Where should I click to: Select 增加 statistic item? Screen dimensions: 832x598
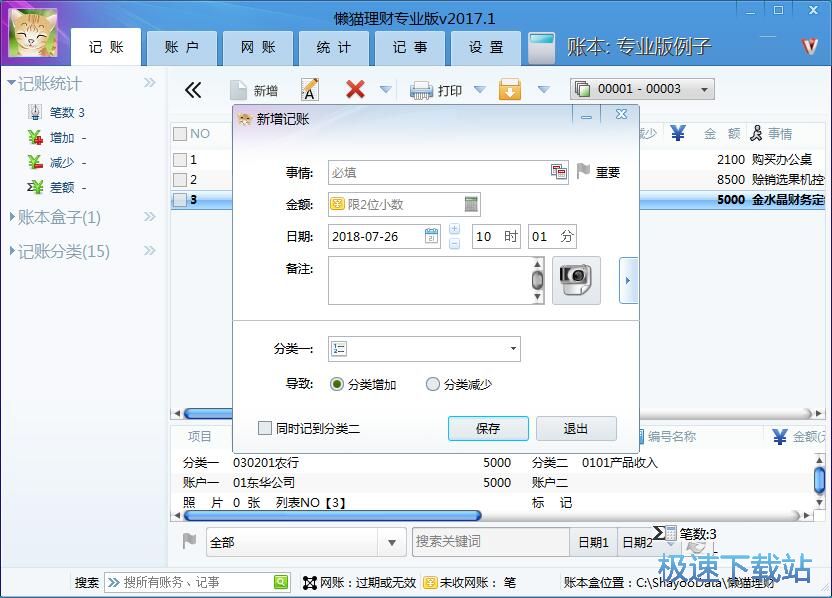point(57,138)
